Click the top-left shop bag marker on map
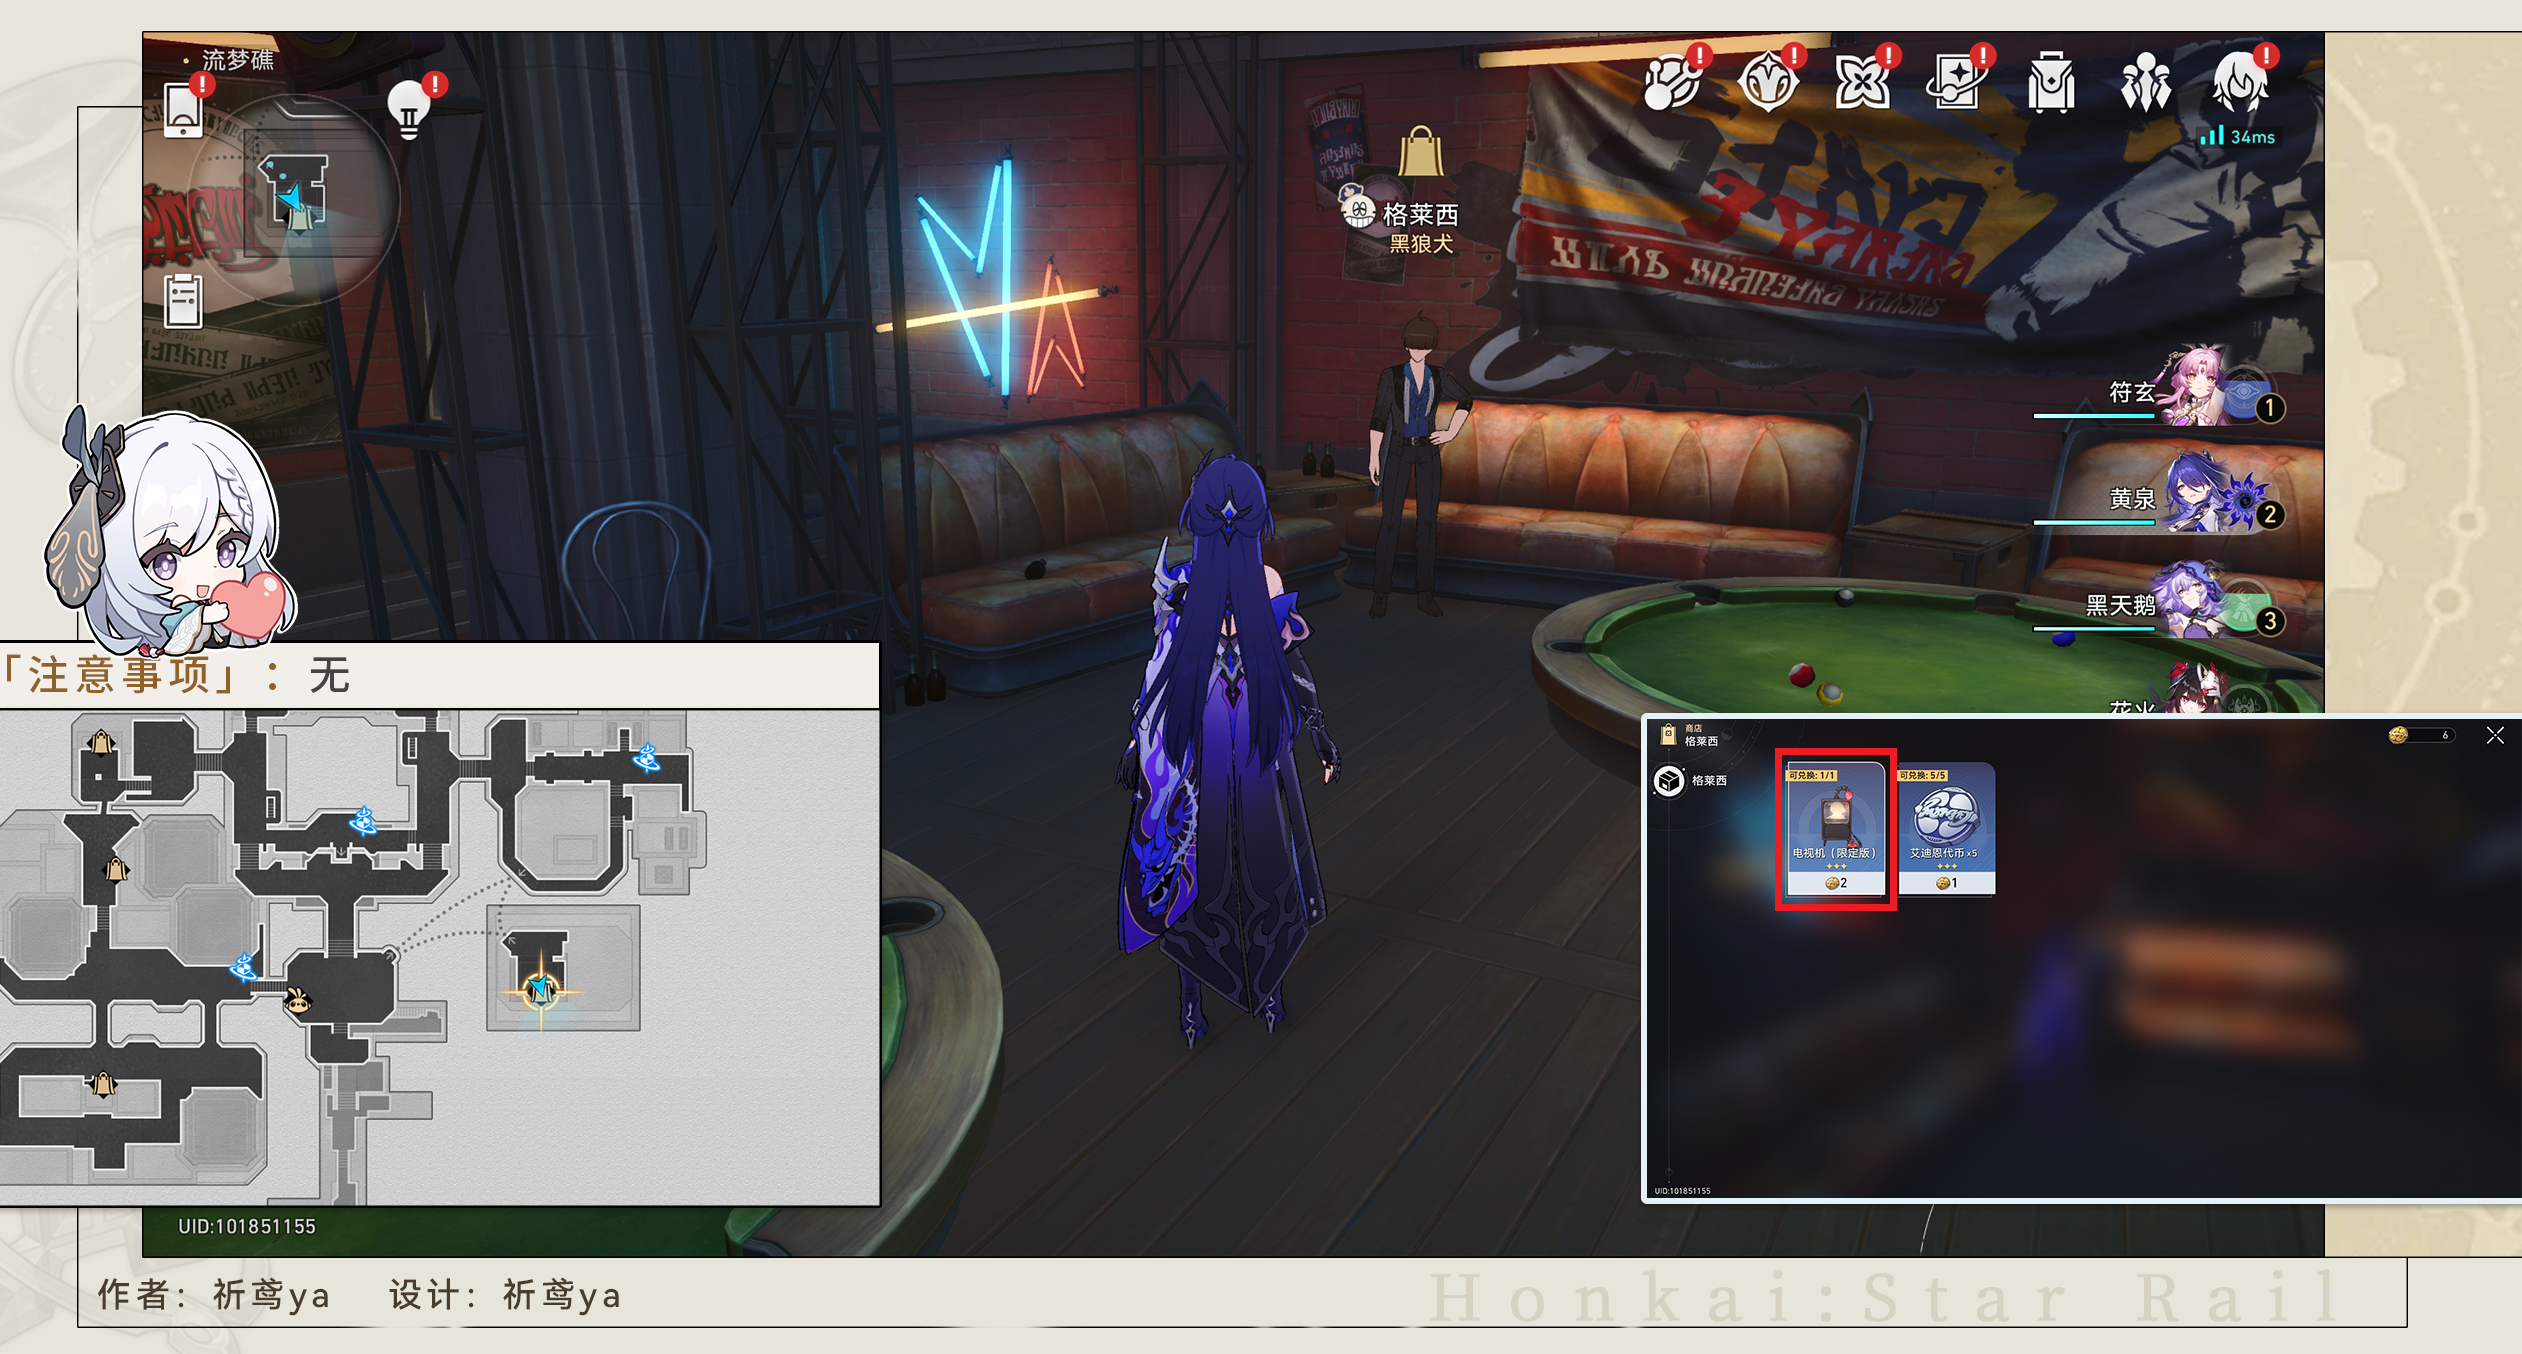The image size is (2522, 1354). coord(101,742)
